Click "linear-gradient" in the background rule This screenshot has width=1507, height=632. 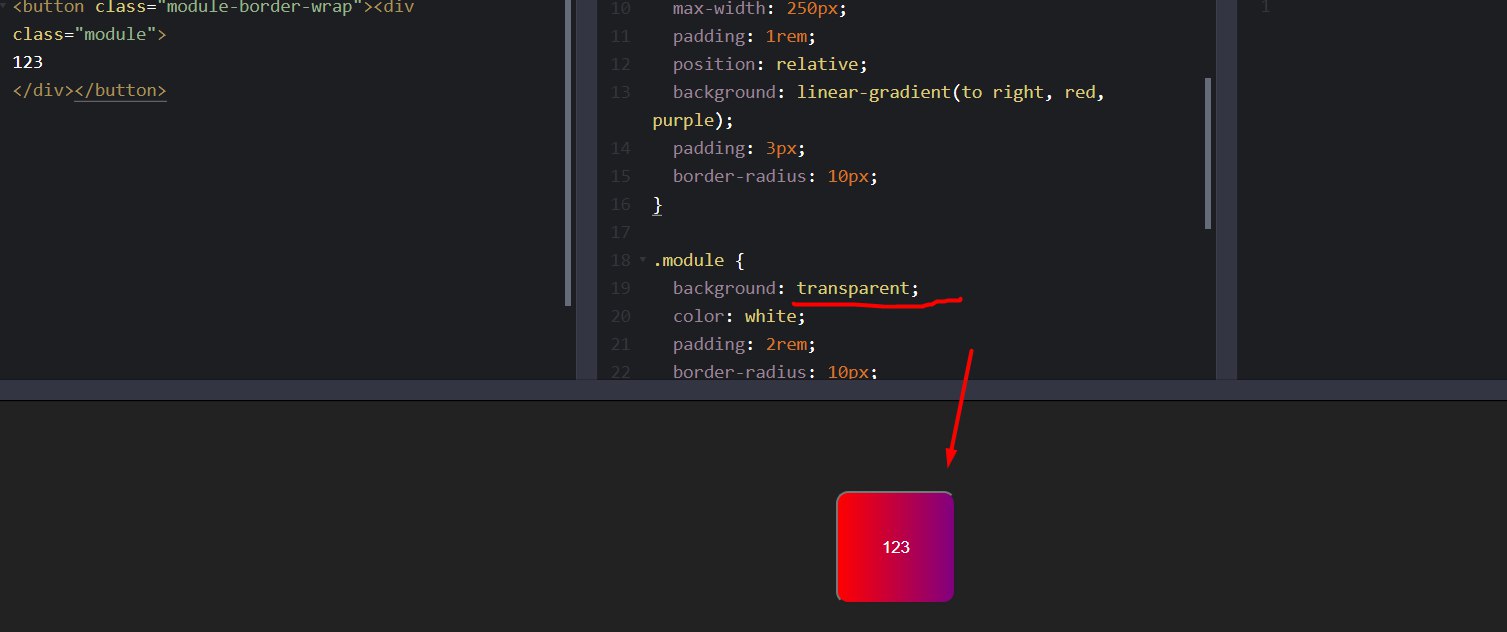click(x=874, y=92)
